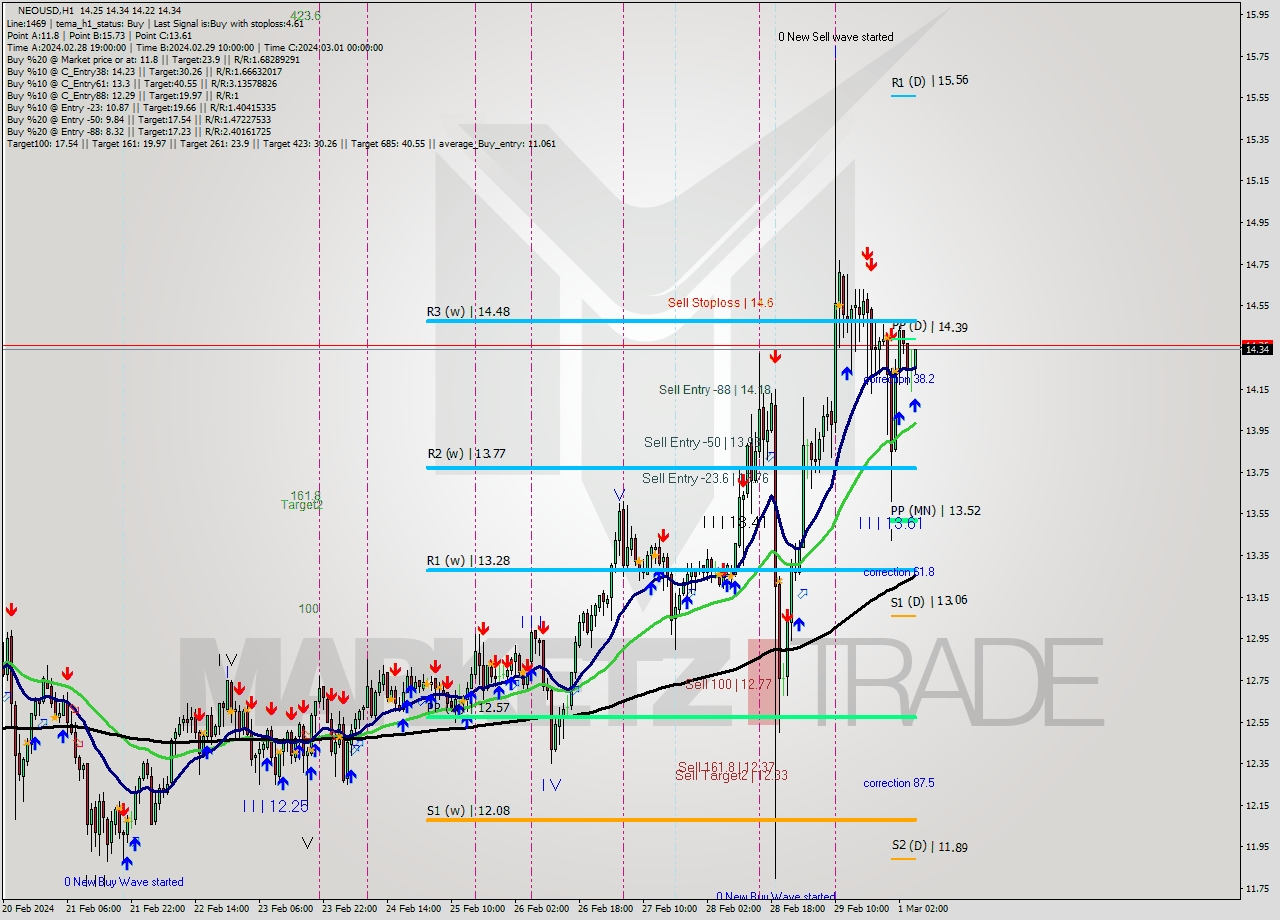Click the Sell Target2 label
This screenshot has width=1280, height=920.
pos(731,776)
